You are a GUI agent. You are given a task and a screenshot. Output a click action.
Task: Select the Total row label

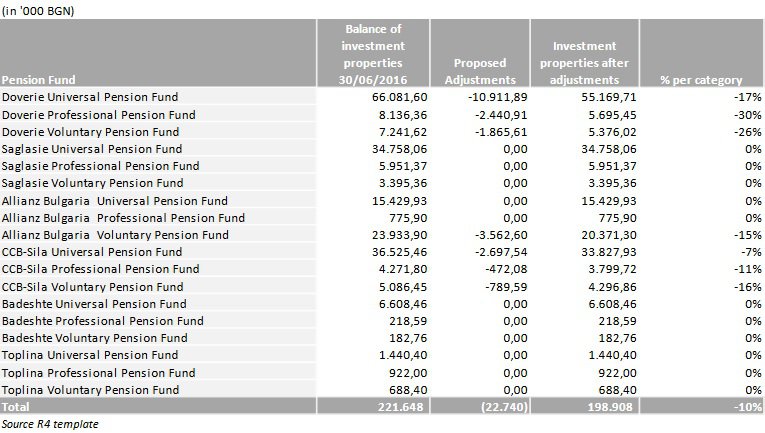(16, 407)
